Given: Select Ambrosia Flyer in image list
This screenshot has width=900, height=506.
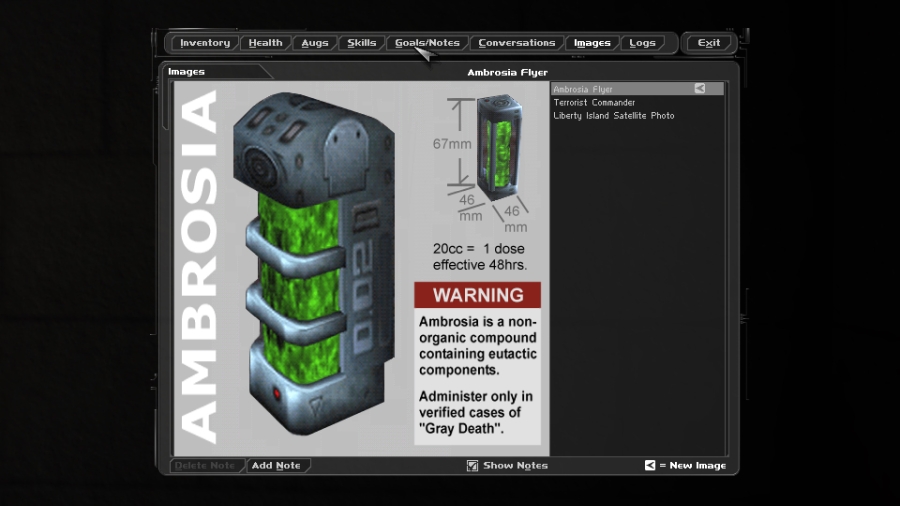Looking at the screenshot, I should coord(637,89).
